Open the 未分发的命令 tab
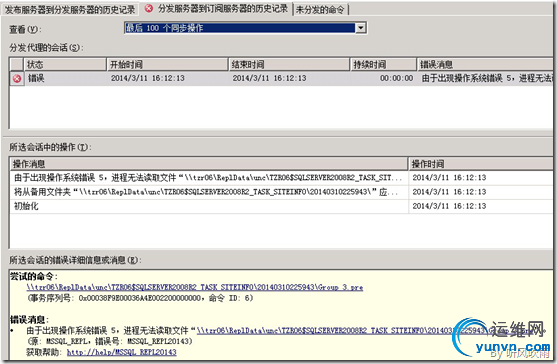557x364 pixels. coord(320,10)
